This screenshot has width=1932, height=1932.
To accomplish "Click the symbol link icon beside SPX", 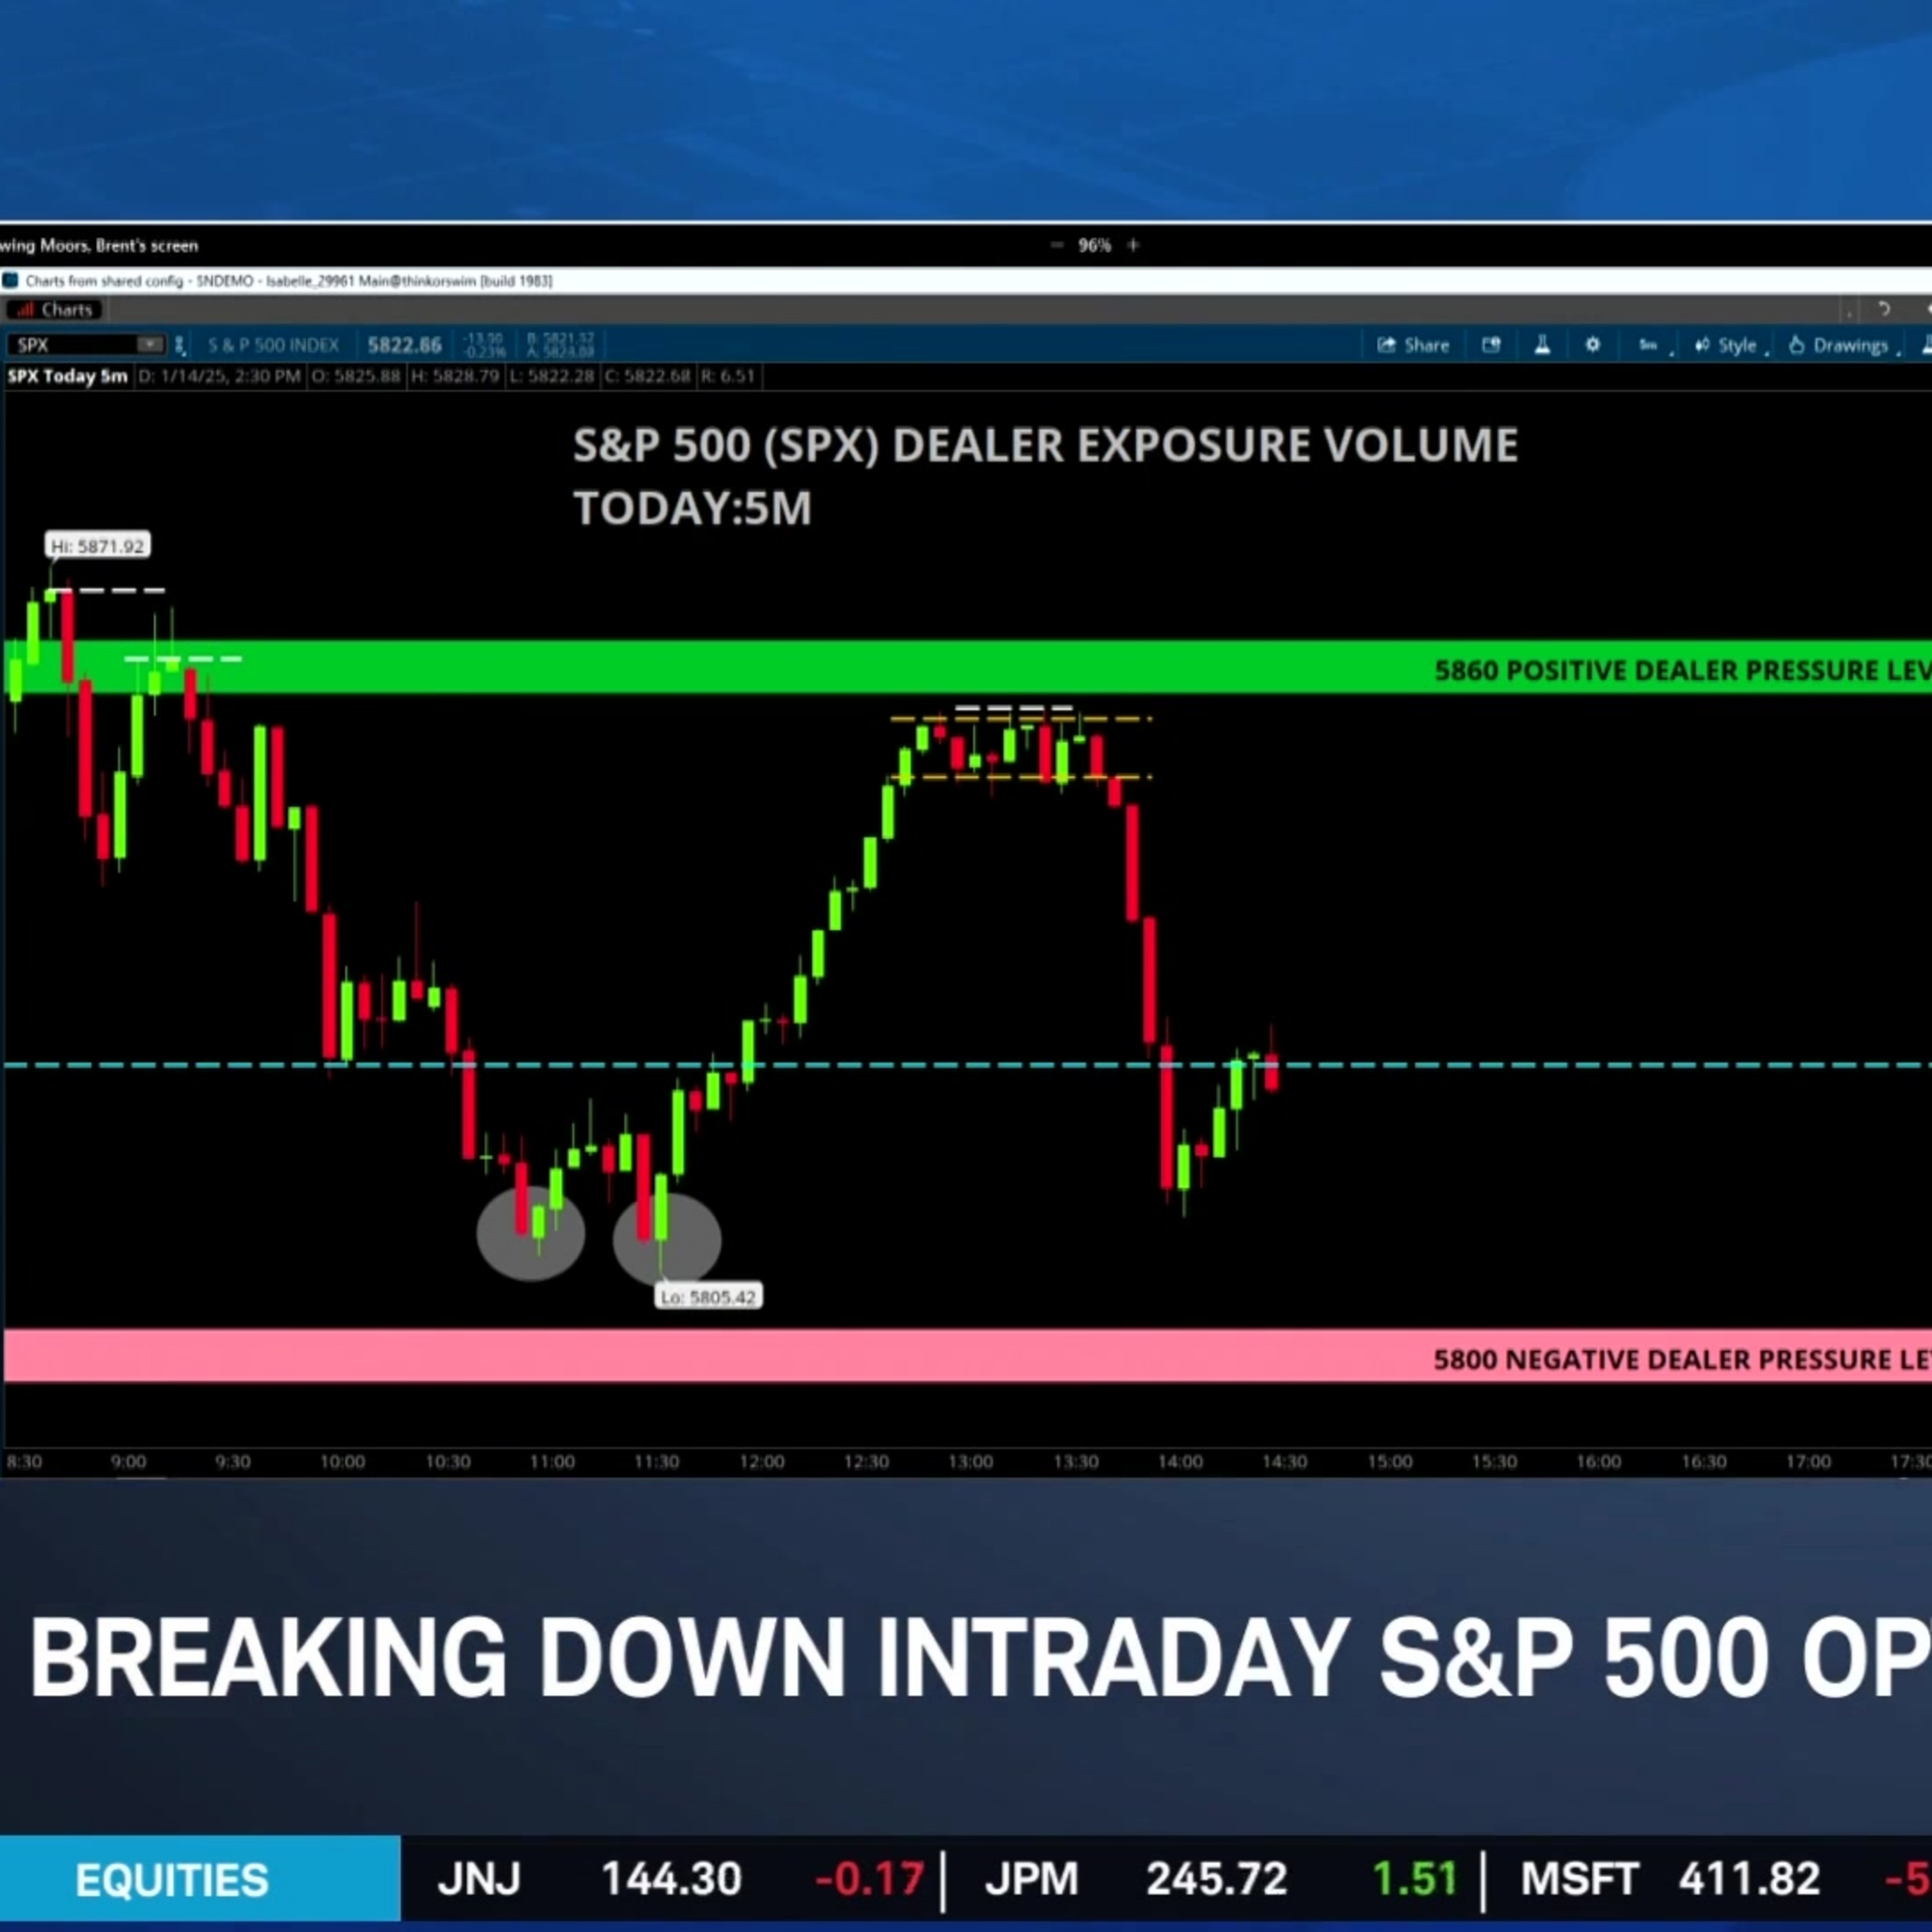I will [x=180, y=346].
